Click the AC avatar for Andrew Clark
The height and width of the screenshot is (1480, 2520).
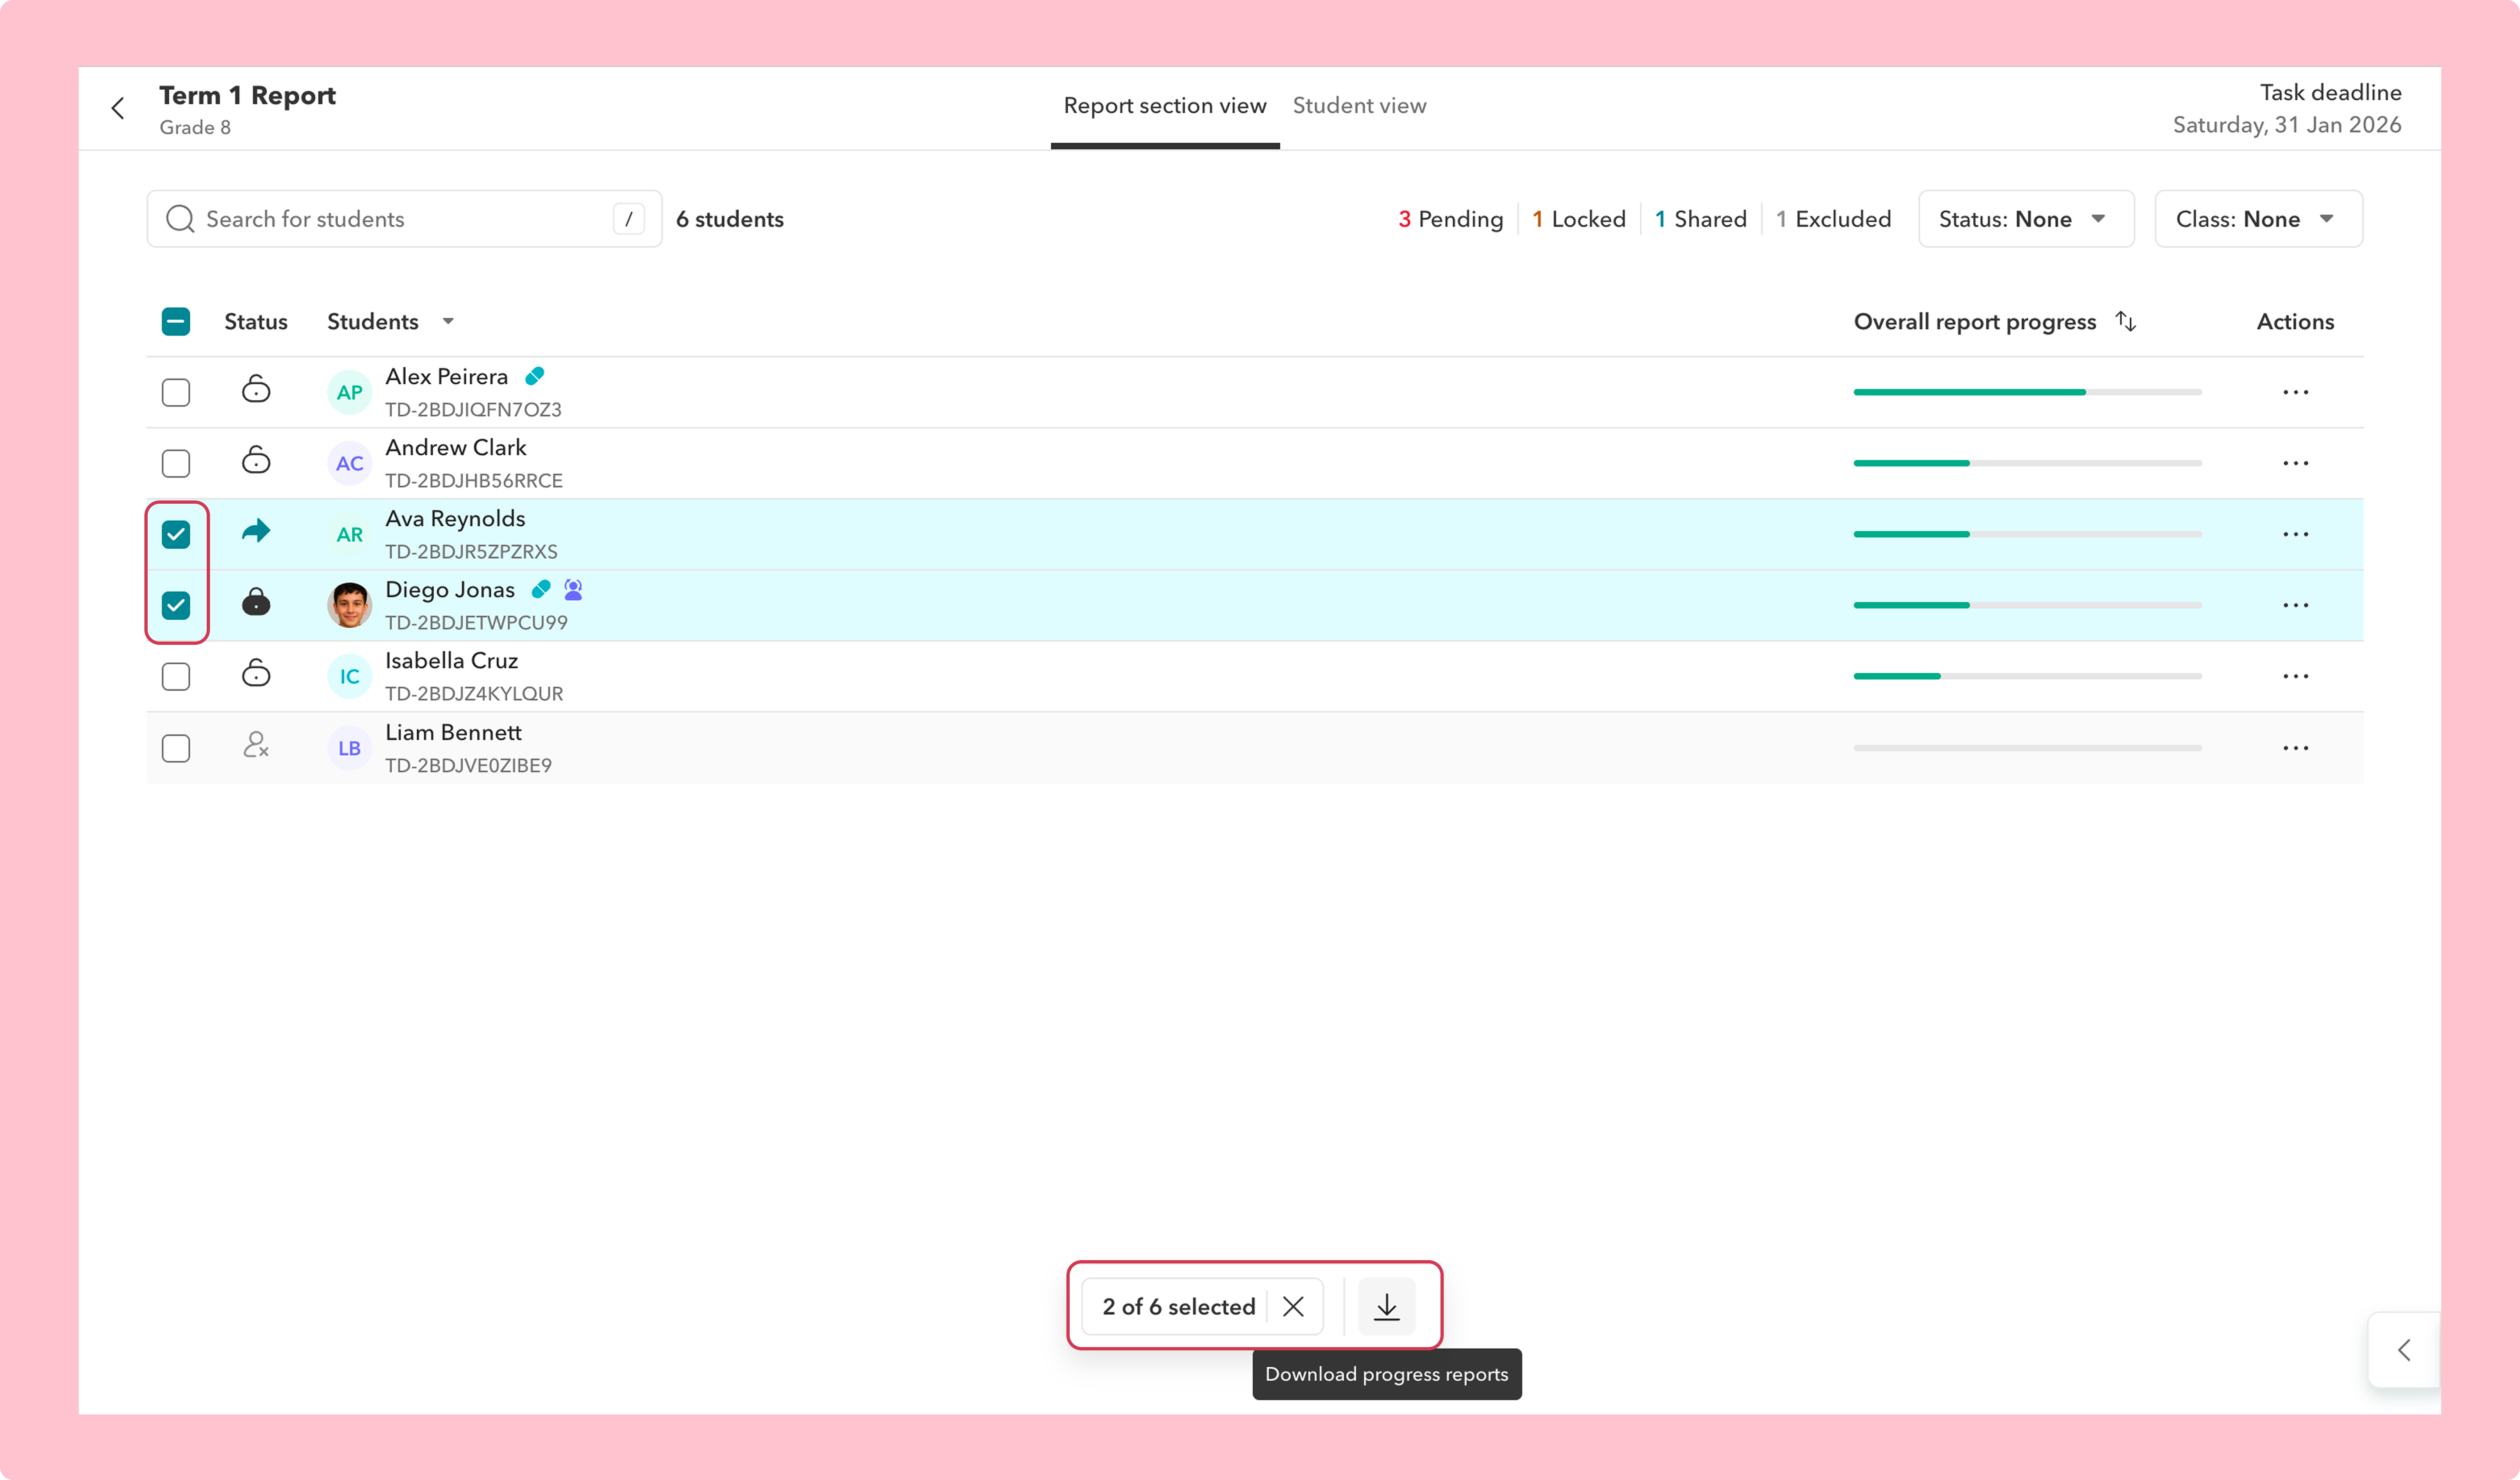tap(349, 463)
